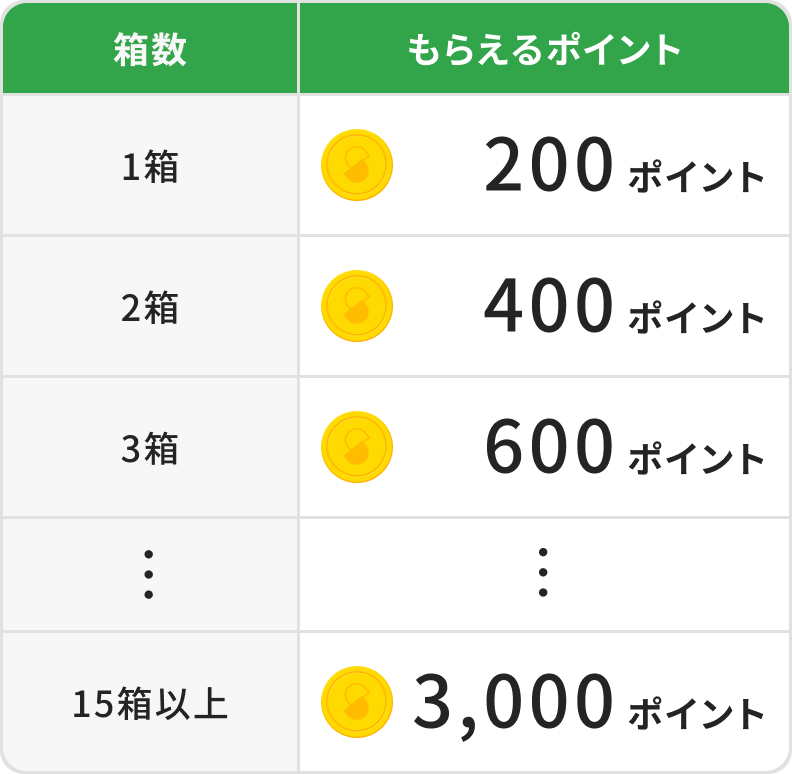Click the 3,000 points value
792x774 pixels.
(513, 704)
